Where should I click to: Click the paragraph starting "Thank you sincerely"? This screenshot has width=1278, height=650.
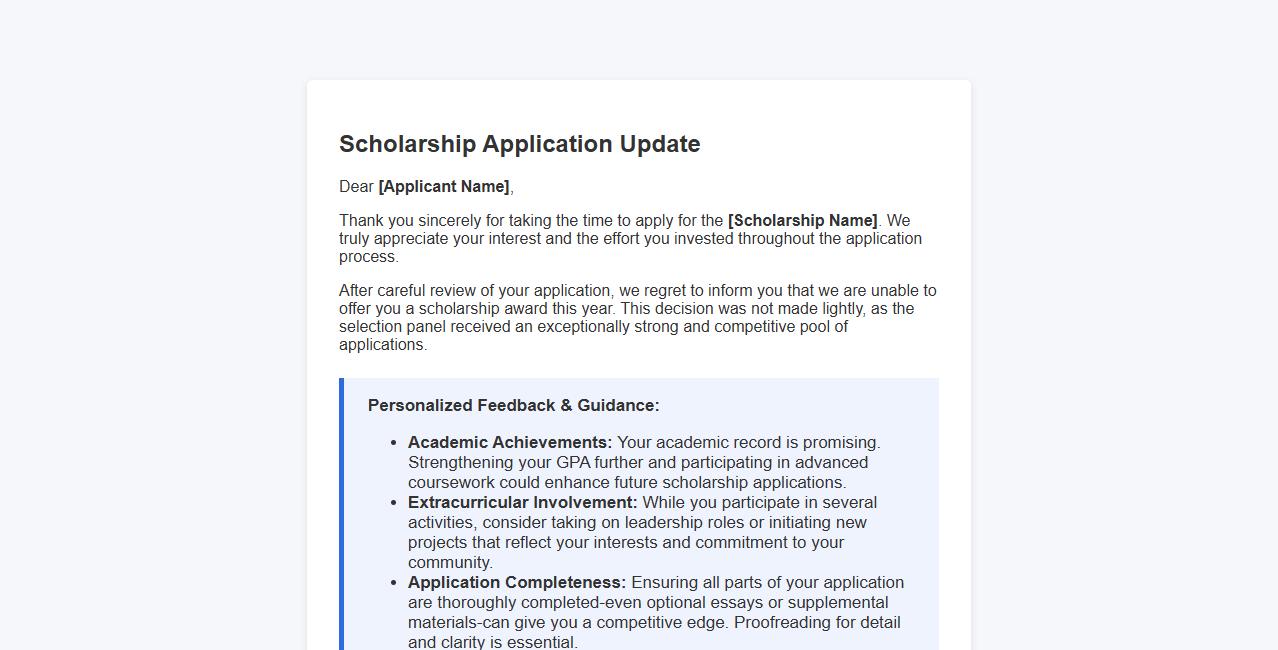pyautogui.click(x=630, y=239)
